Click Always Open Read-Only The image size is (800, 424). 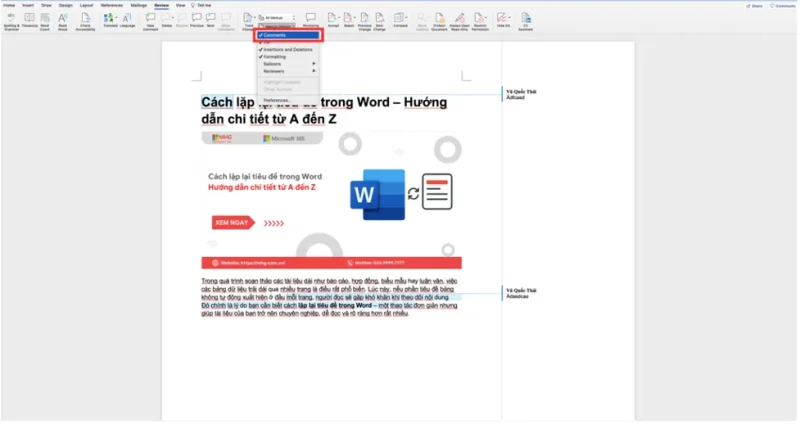pos(460,22)
